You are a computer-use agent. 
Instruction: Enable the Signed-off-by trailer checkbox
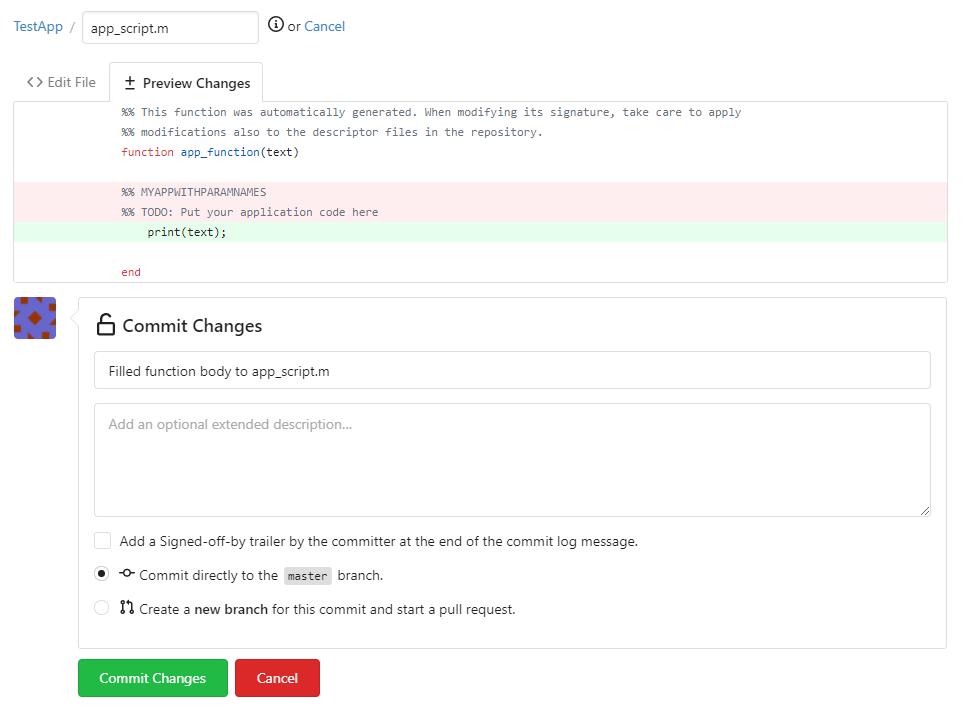(102, 541)
